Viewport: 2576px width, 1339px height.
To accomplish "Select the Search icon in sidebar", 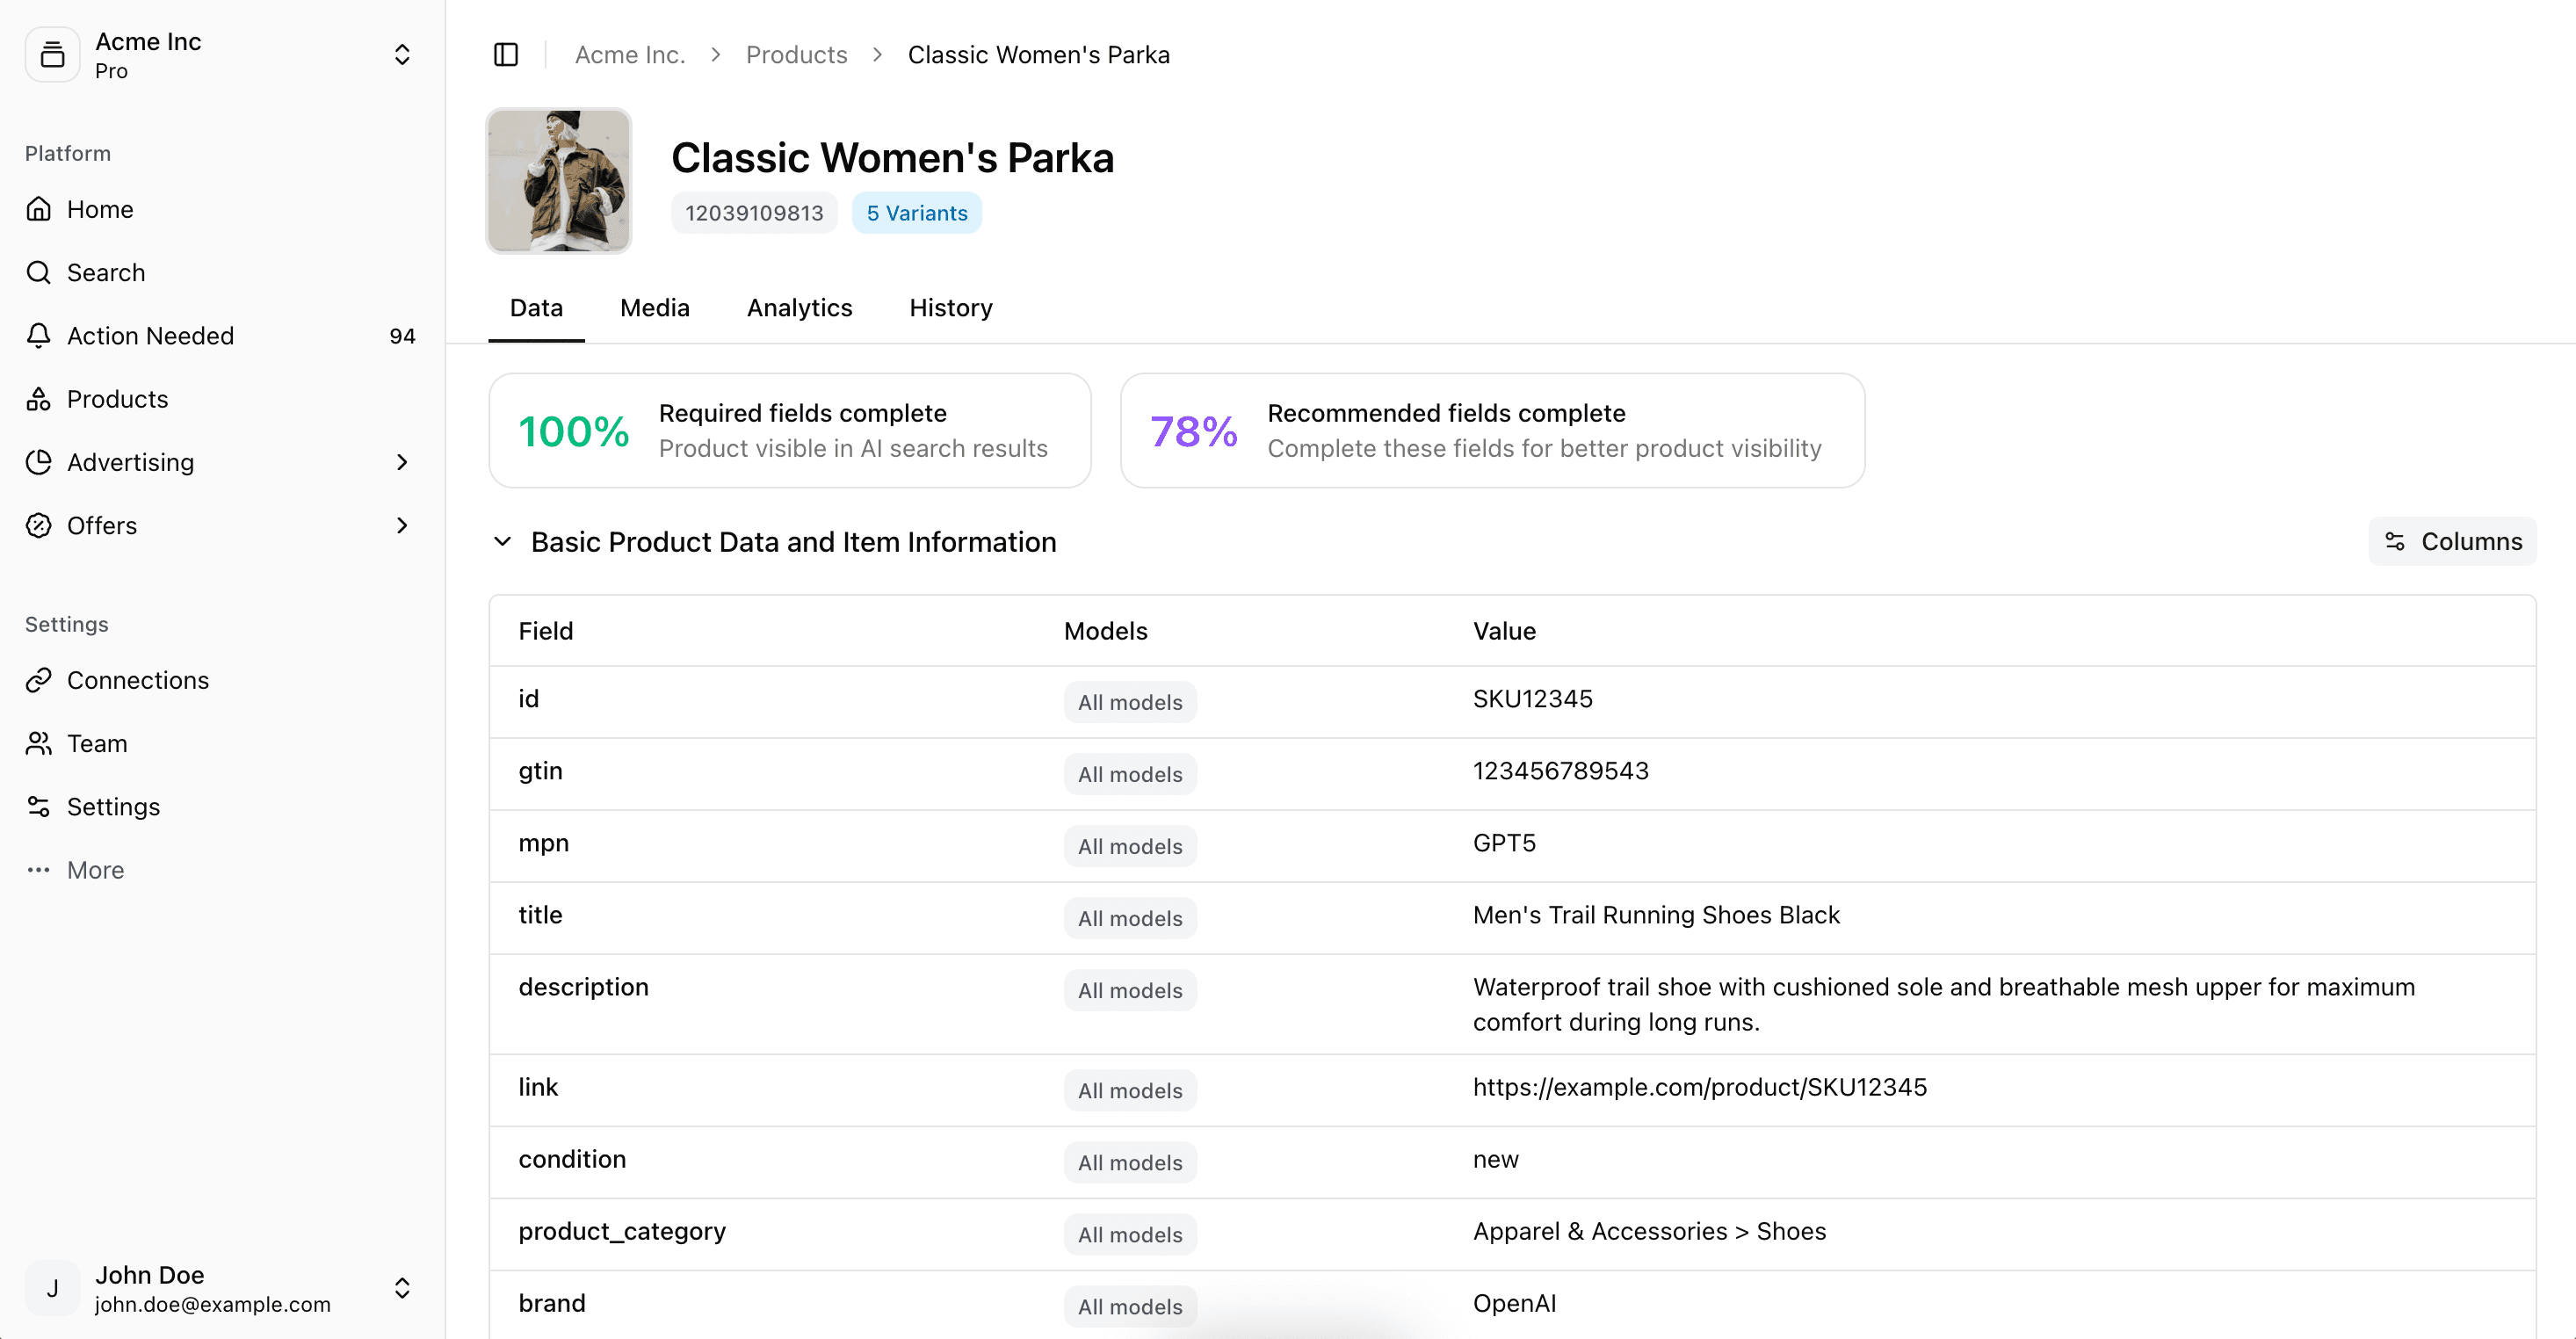I will [39, 272].
